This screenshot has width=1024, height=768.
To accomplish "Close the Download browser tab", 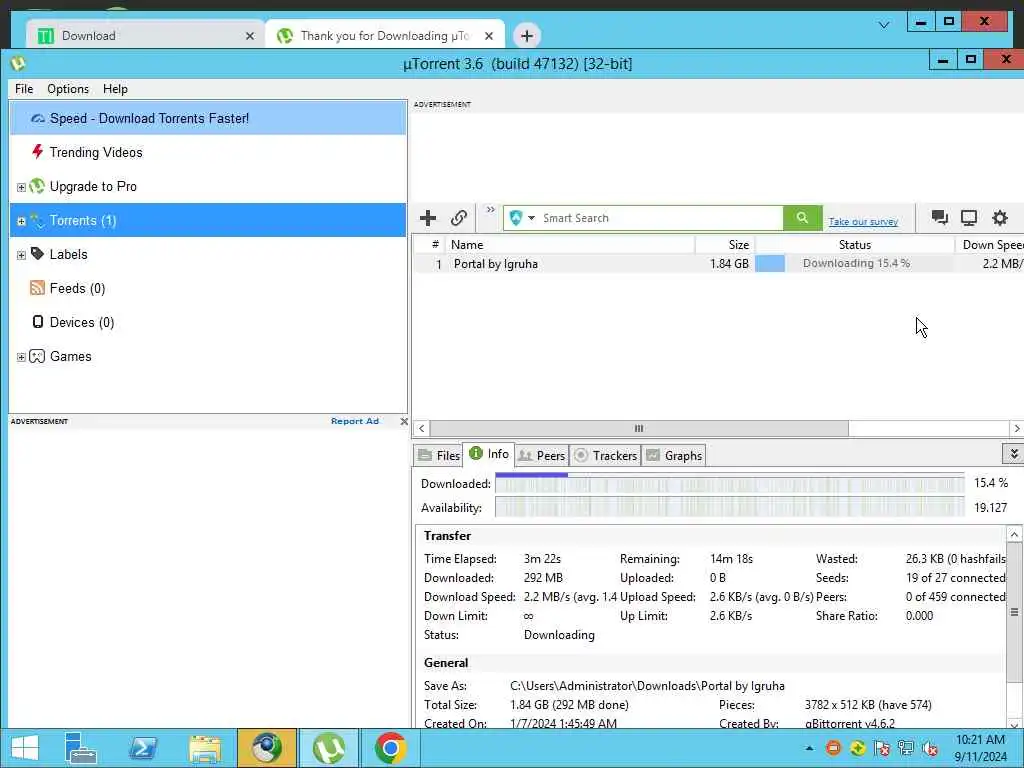I will 249,36.
